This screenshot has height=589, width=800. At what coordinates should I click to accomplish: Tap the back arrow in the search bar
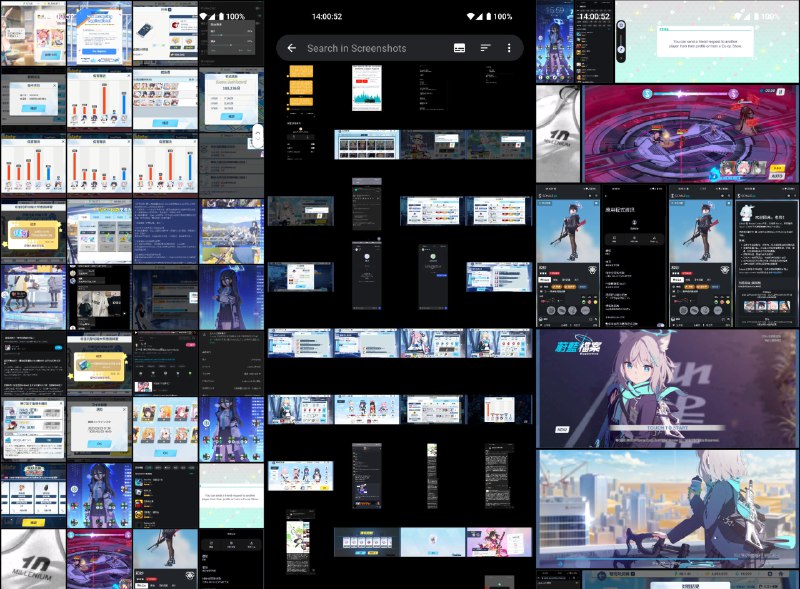[x=292, y=48]
